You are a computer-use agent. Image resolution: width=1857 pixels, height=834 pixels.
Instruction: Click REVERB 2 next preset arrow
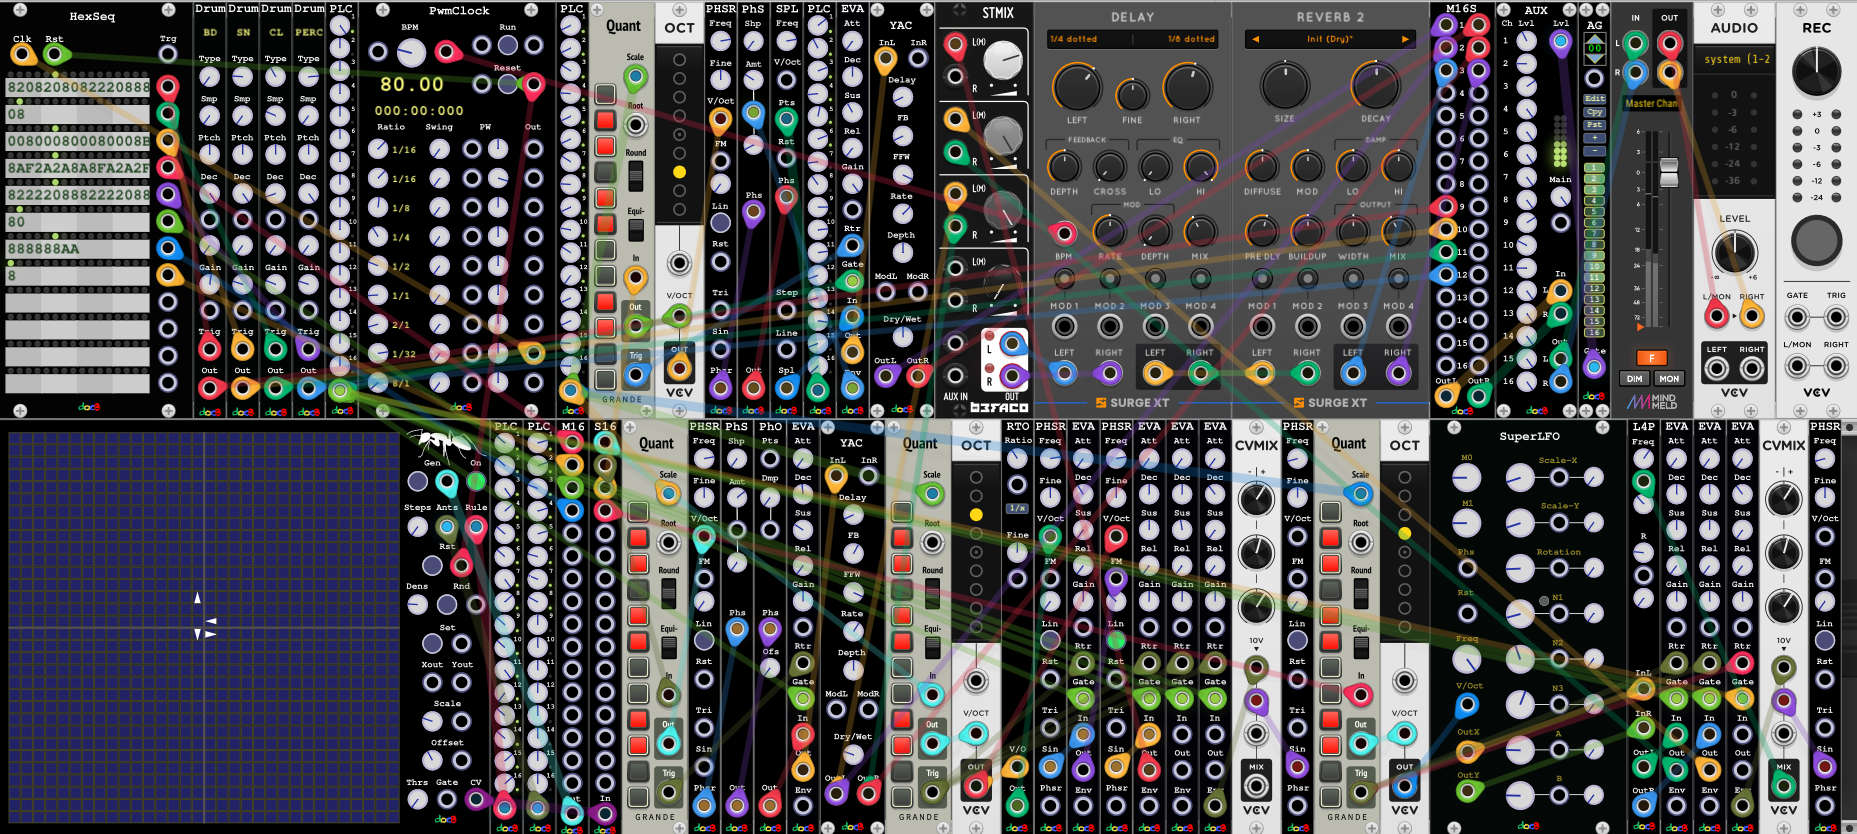pyautogui.click(x=1405, y=39)
